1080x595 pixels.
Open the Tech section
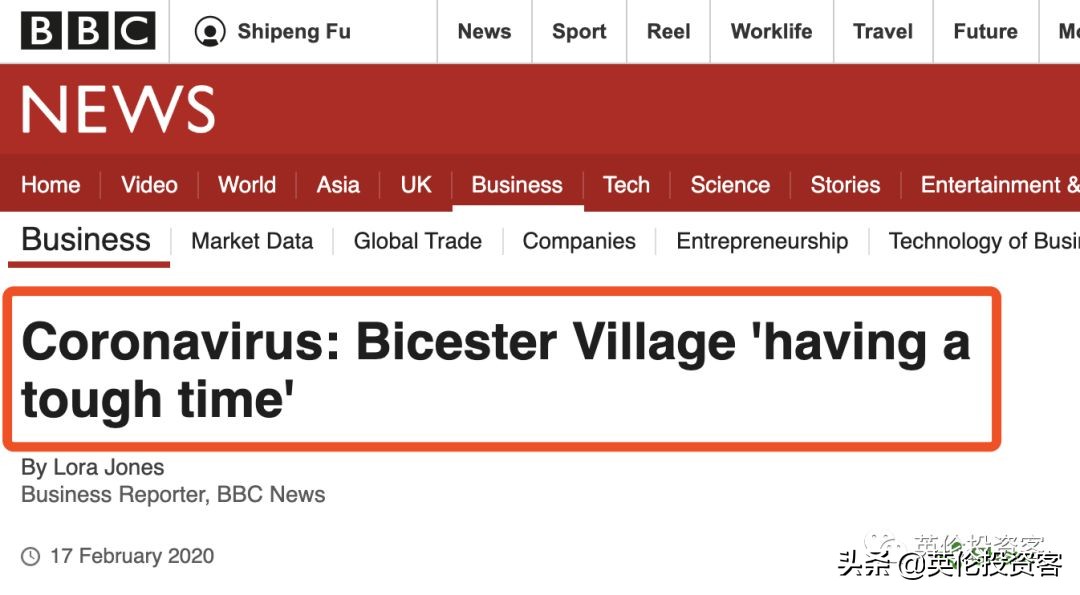pos(626,185)
